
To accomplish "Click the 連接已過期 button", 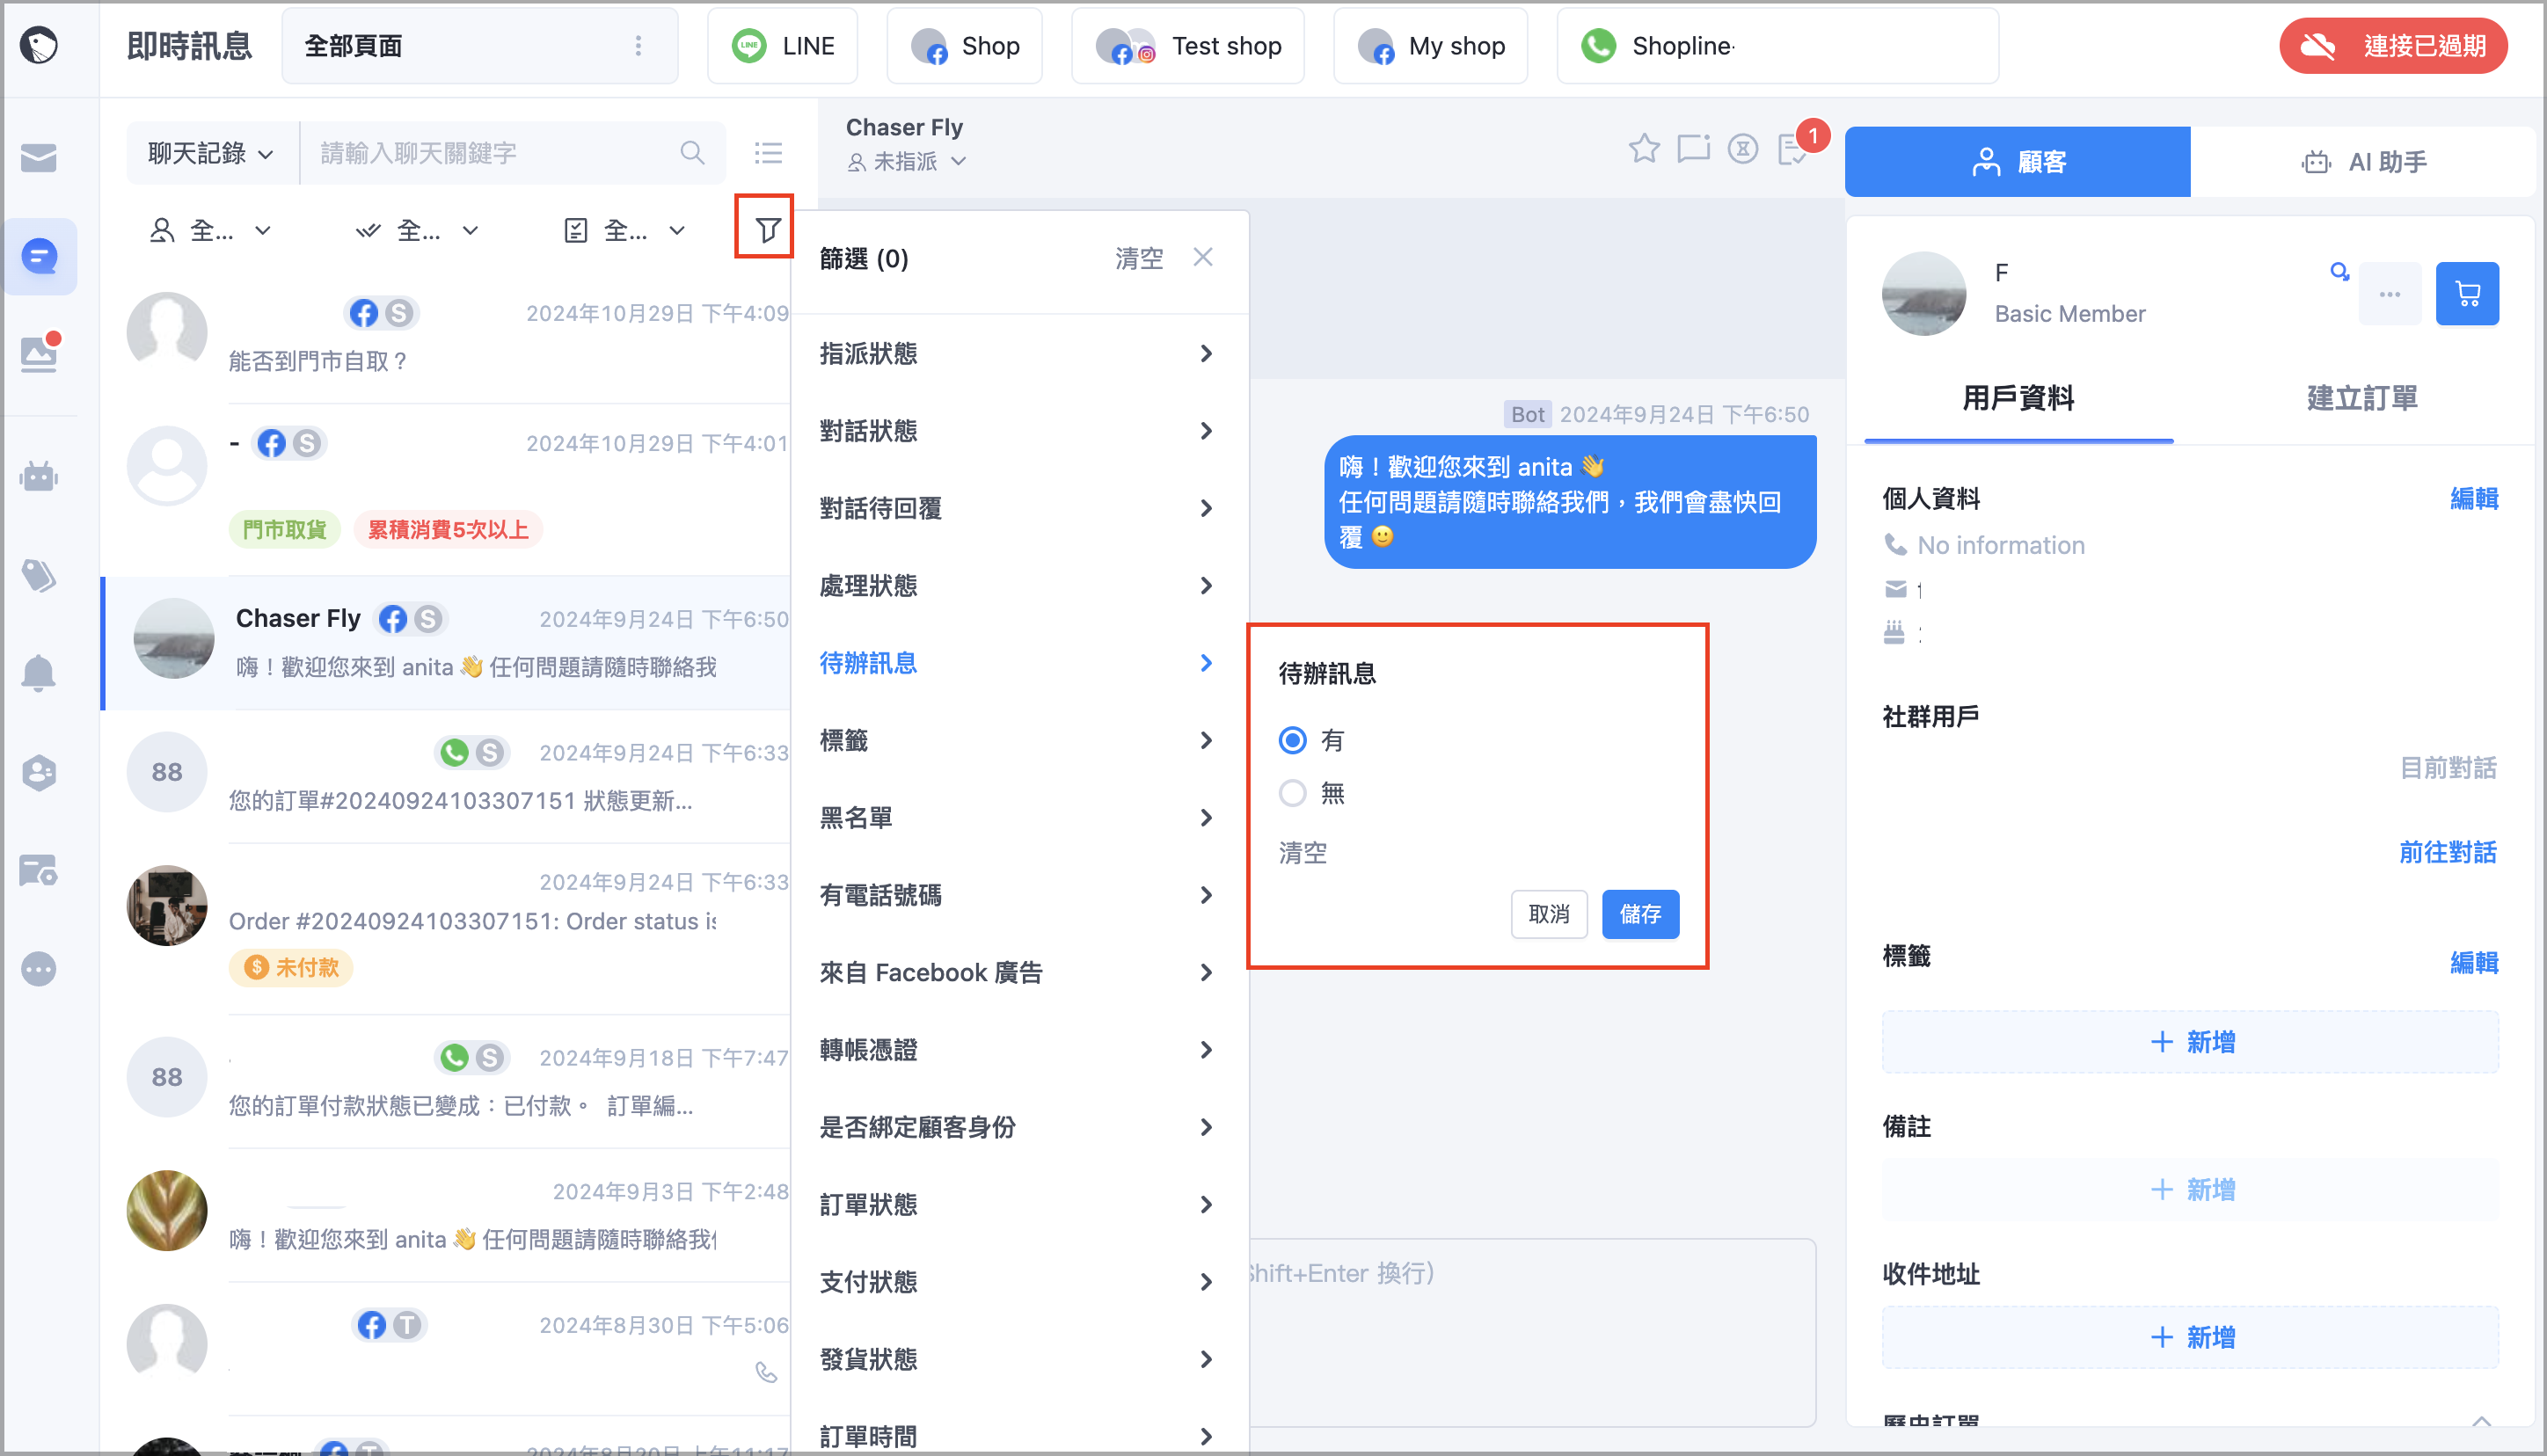I will pos(2392,46).
